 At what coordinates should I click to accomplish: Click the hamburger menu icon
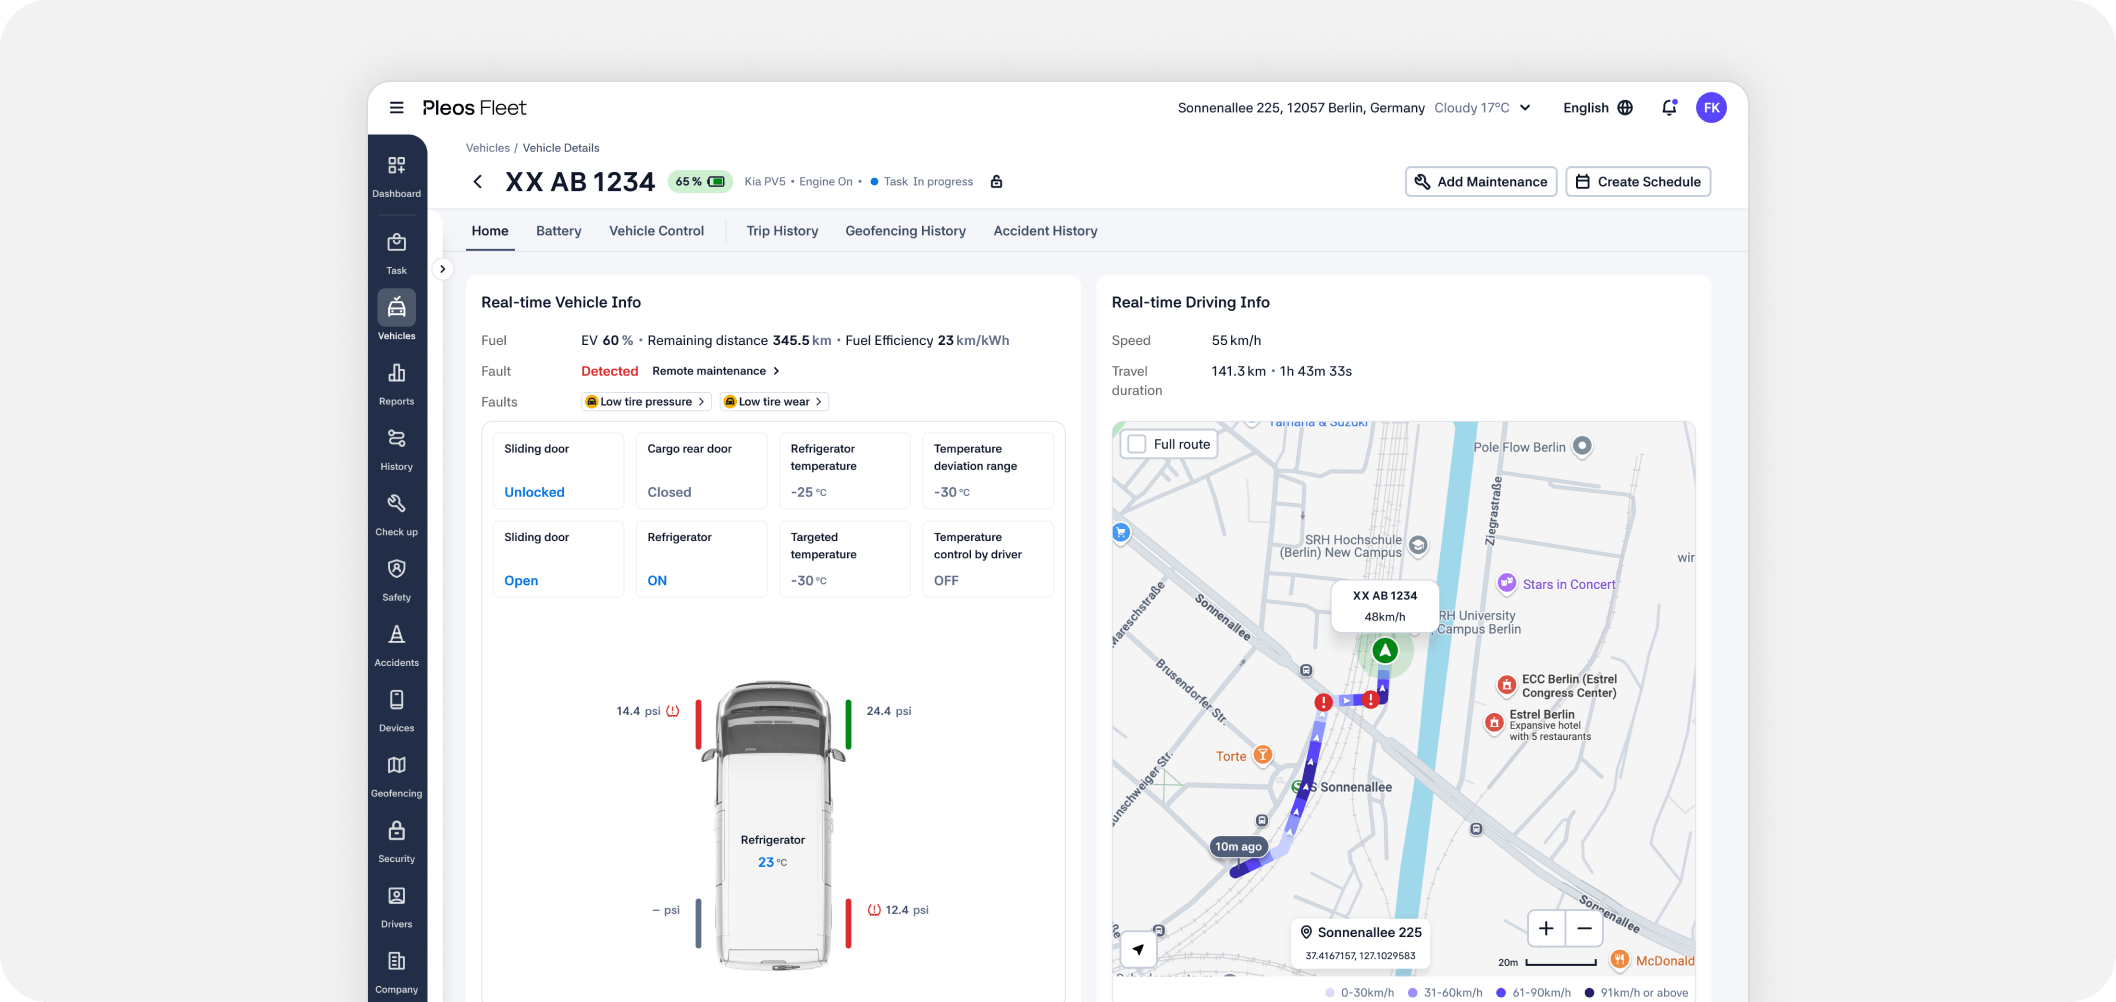(x=396, y=108)
